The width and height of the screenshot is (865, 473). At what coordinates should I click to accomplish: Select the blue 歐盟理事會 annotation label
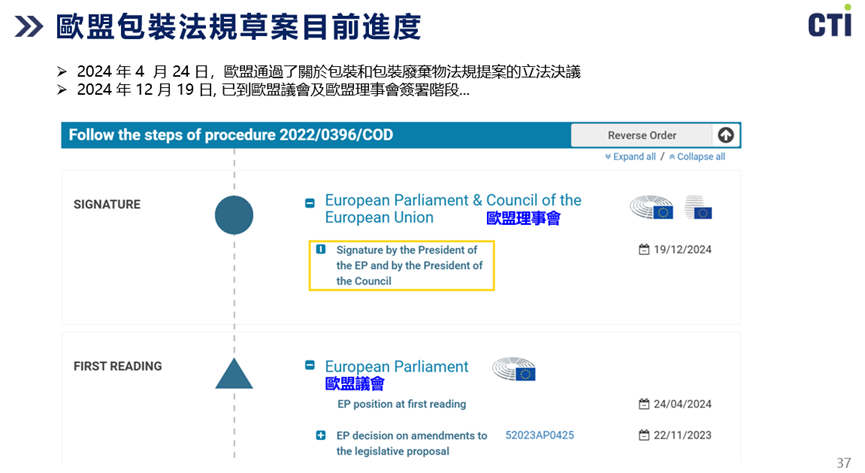pos(523,219)
